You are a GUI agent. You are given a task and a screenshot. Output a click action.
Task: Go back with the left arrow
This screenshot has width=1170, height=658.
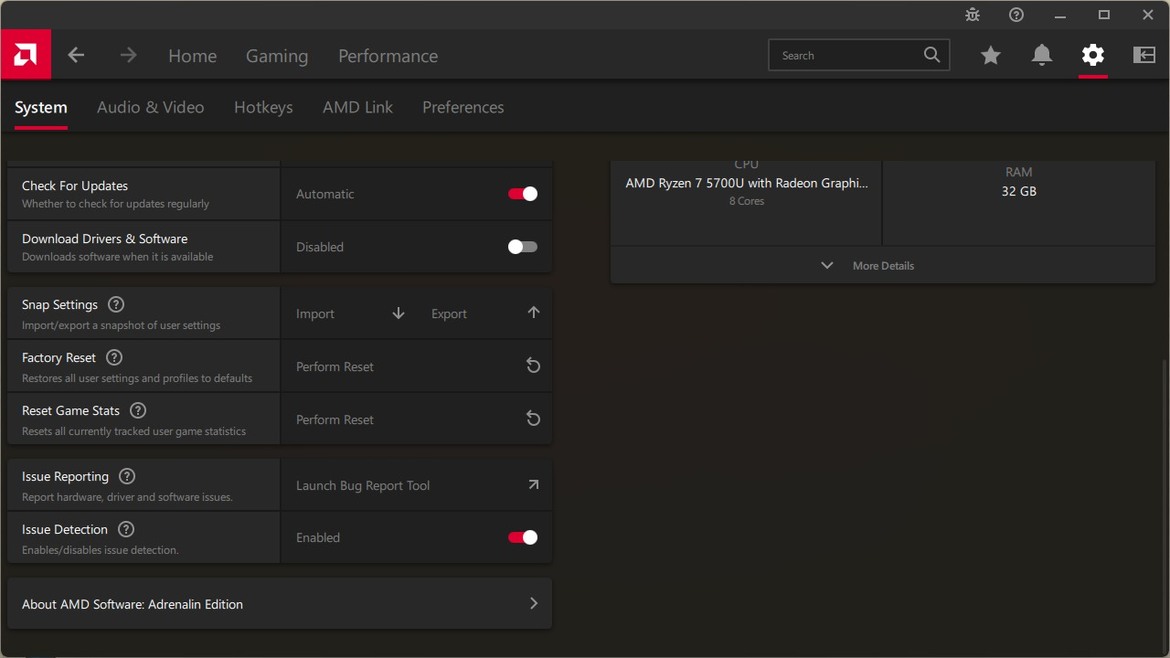(x=76, y=55)
